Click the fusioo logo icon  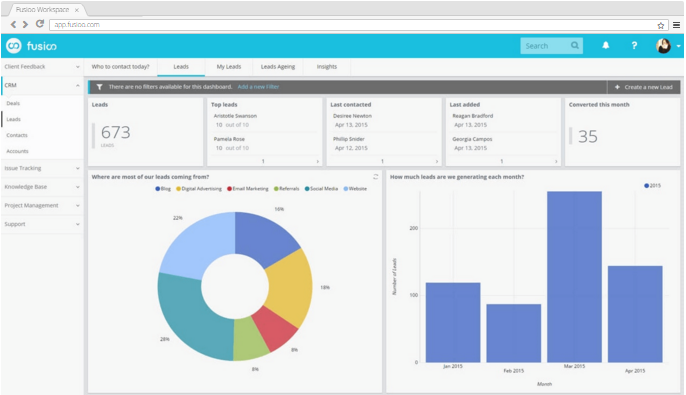click(x=14, y=45)
